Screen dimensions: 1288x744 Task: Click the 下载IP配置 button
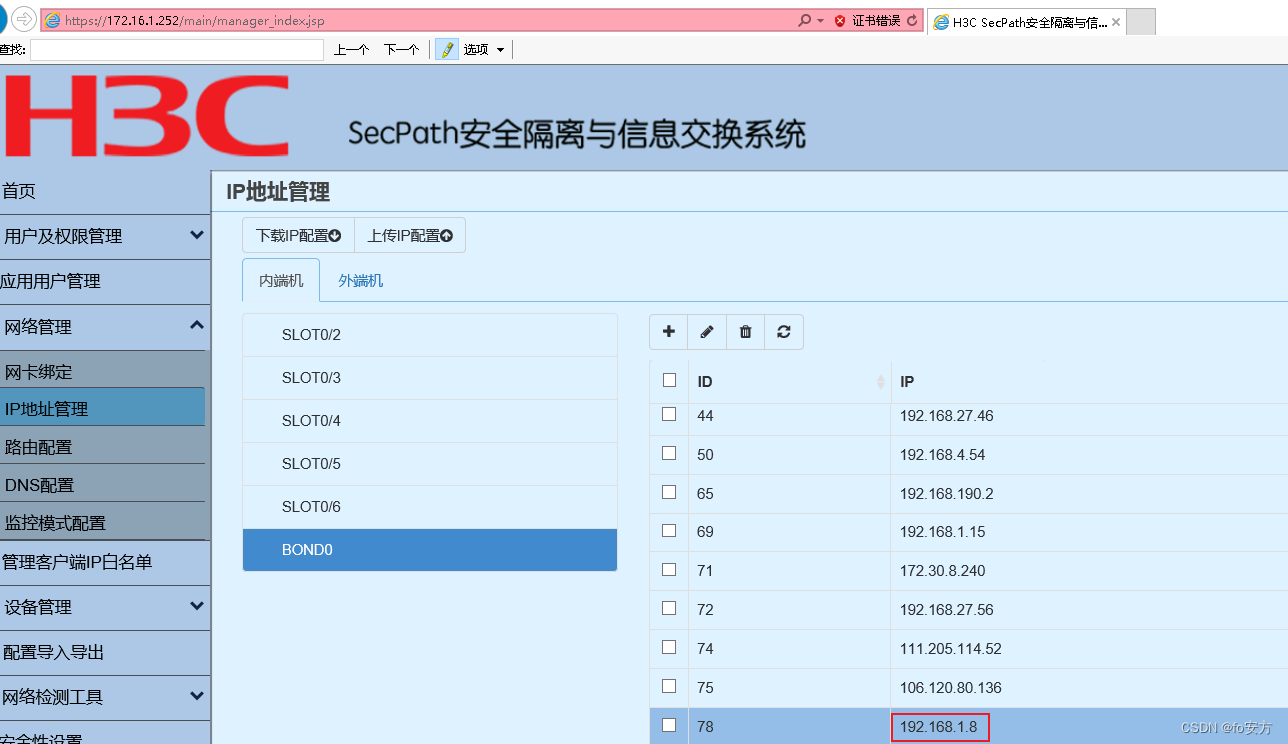(x=298, y=236)
